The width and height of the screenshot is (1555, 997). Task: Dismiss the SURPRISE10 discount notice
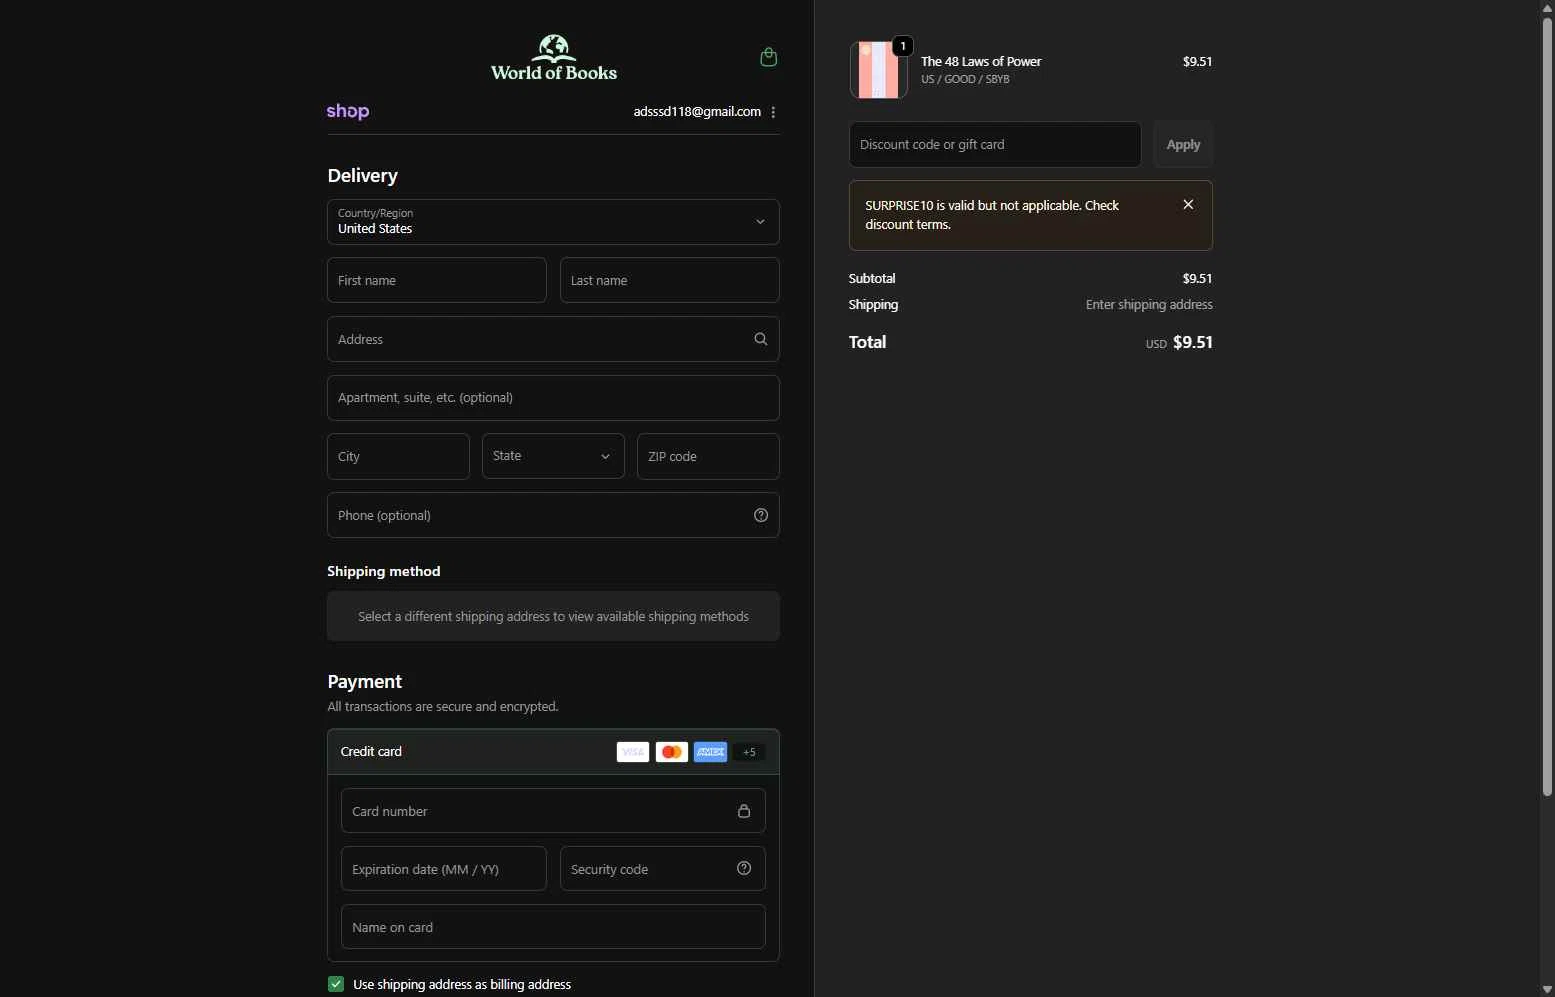[x=1188, y=204]
